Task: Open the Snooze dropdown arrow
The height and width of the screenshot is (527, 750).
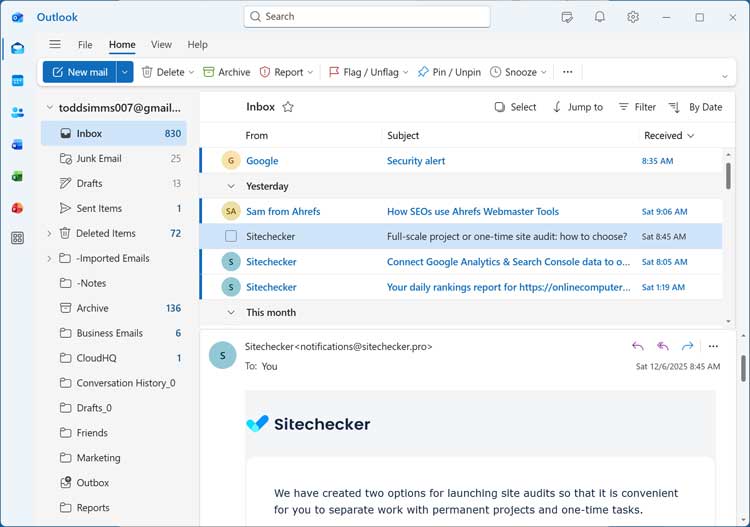Action: (x=543, y=72)
